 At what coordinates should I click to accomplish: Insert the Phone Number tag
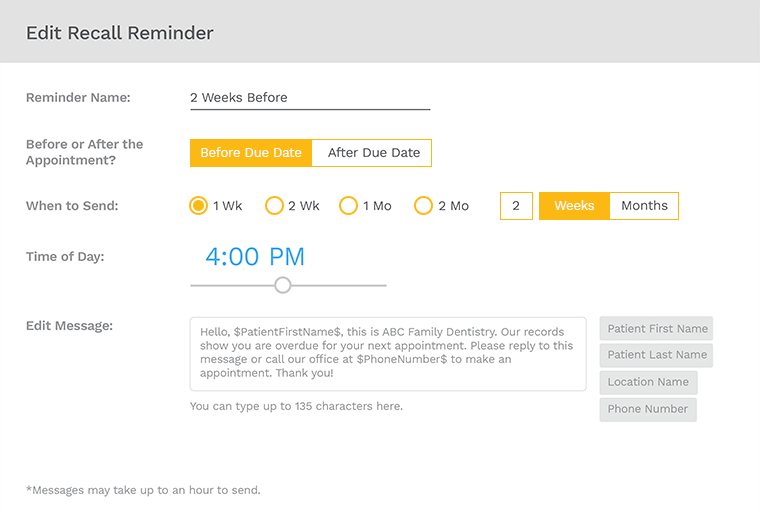click(x=648, y=410)
